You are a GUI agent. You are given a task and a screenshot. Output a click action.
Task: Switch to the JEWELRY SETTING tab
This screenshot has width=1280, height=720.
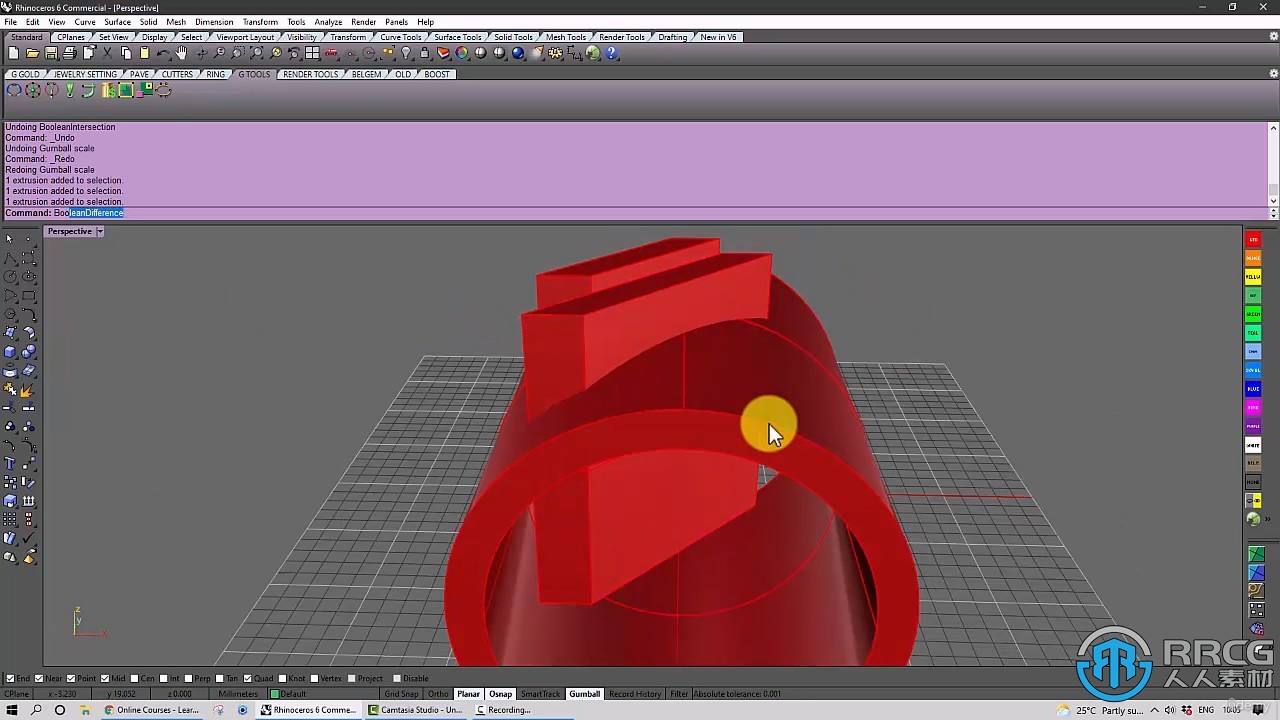coord(85,74)
